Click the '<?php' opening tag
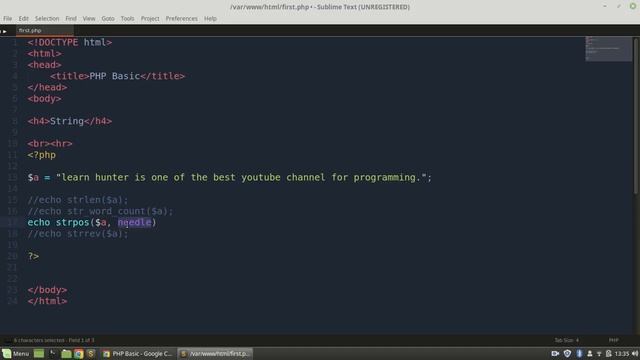 (x=42, y=155)
